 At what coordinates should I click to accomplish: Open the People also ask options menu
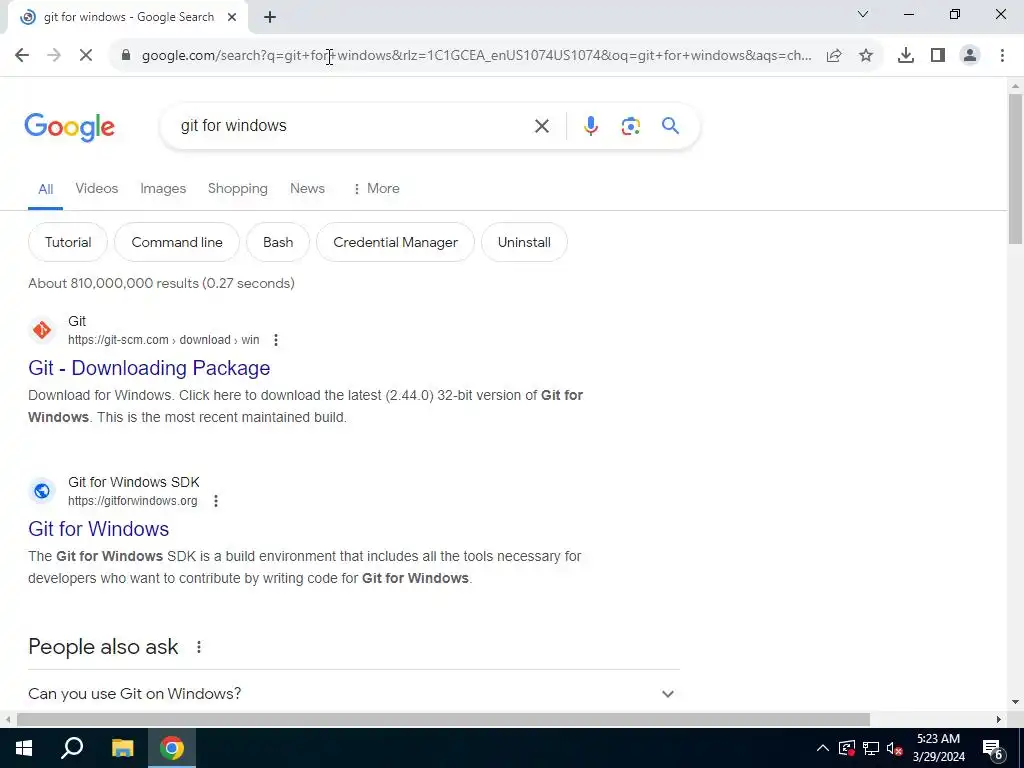coord(199,647)
